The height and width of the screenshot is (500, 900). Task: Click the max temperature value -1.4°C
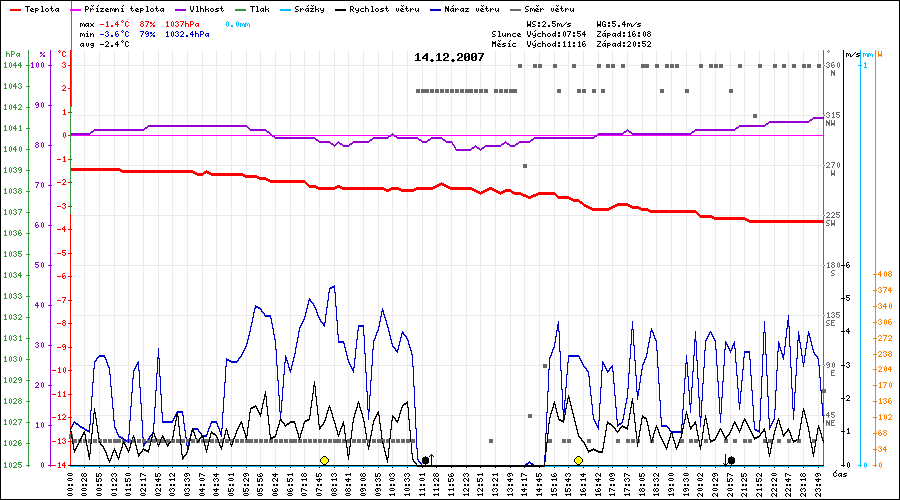[x=114, y=25]
